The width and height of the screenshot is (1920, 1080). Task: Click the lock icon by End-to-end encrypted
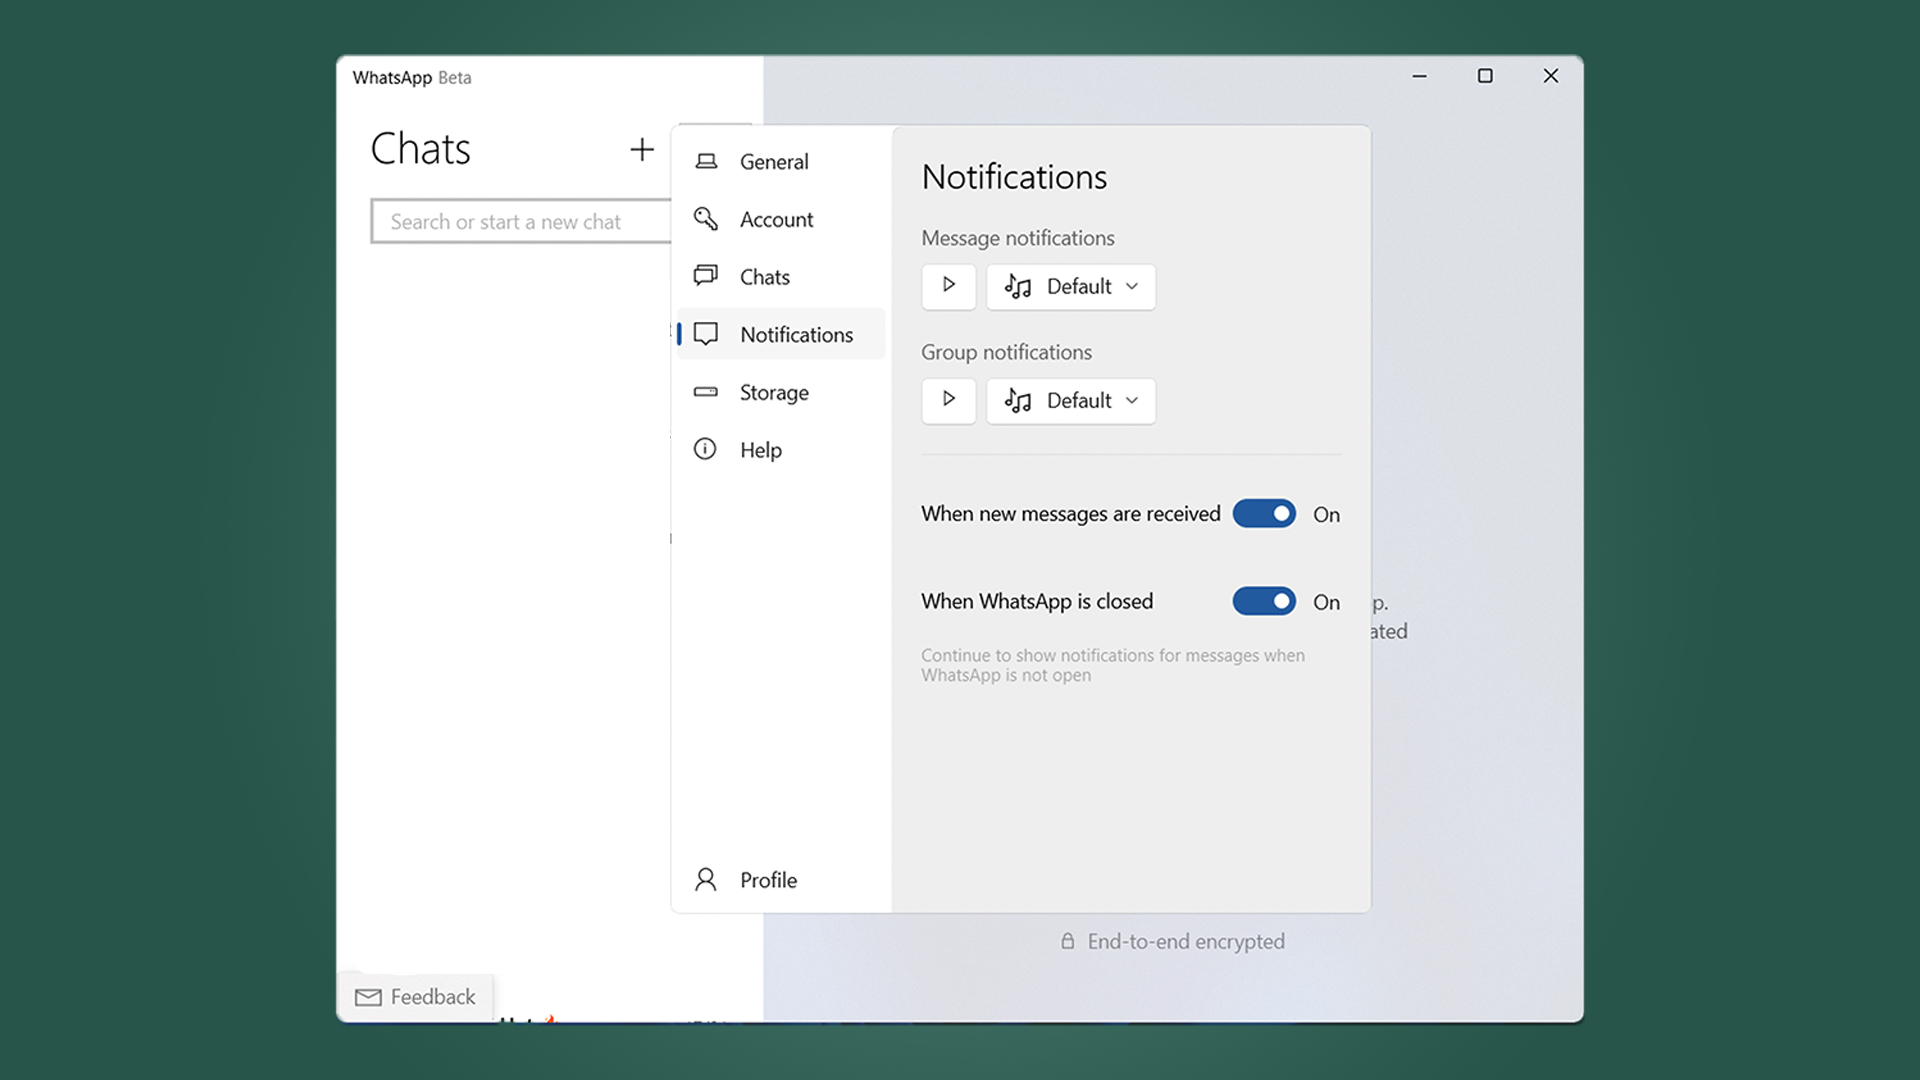pyautogui.click(x=1068, y=941)
